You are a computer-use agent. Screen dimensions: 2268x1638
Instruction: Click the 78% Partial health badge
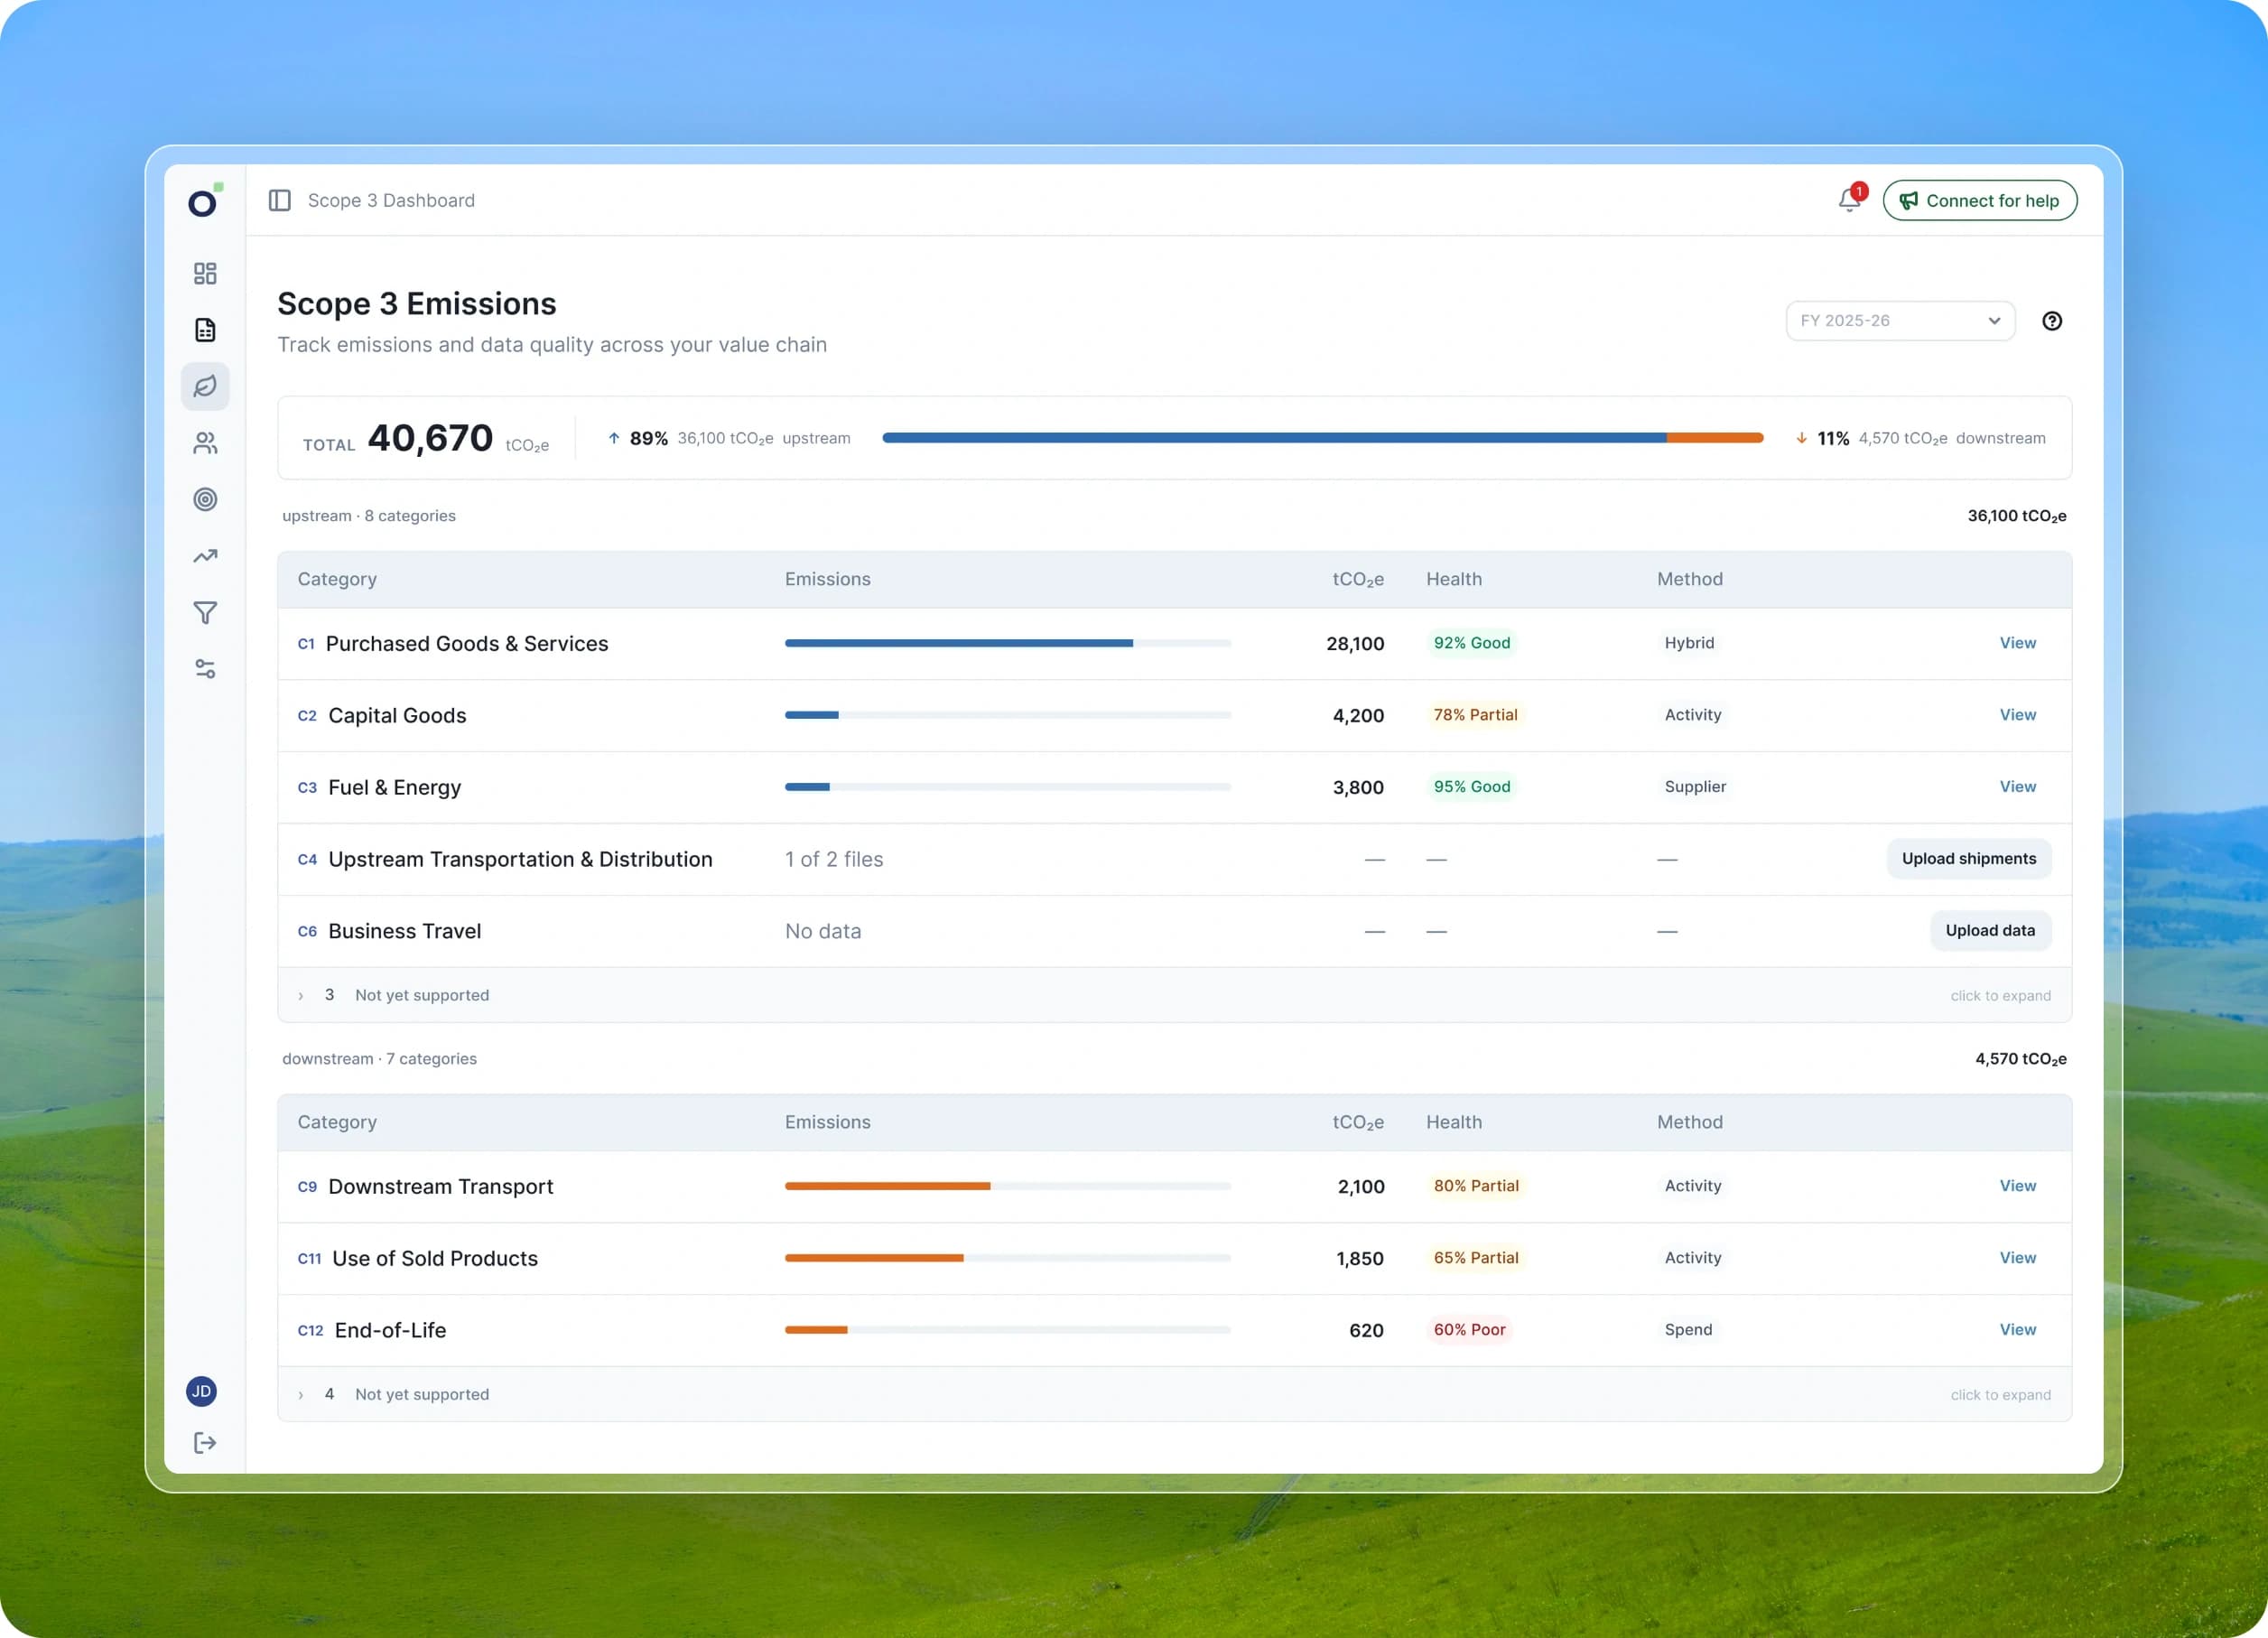(x=1475, y=715)
